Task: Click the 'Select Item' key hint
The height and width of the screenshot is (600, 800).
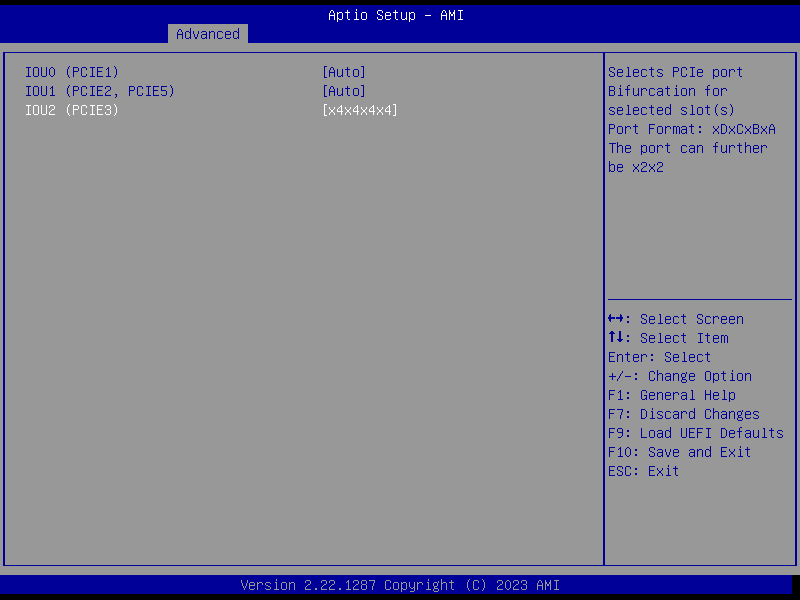Action: 668,338
